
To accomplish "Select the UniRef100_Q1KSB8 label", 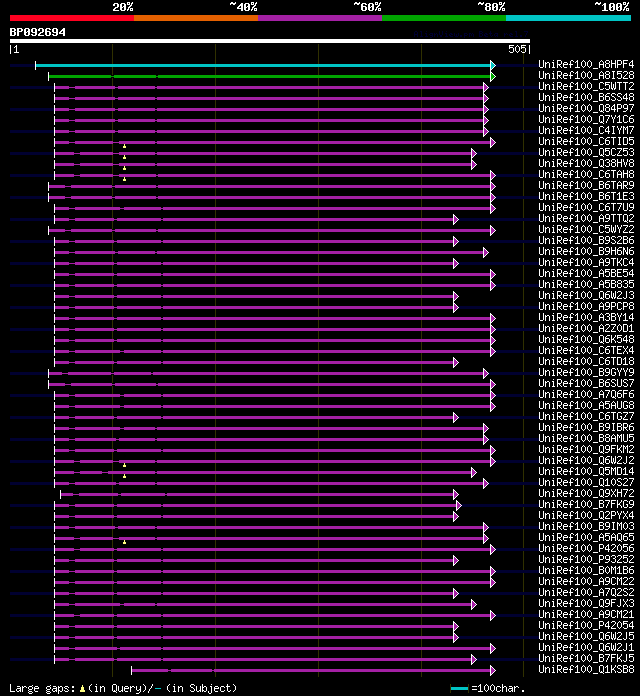I will click(586, 670).
